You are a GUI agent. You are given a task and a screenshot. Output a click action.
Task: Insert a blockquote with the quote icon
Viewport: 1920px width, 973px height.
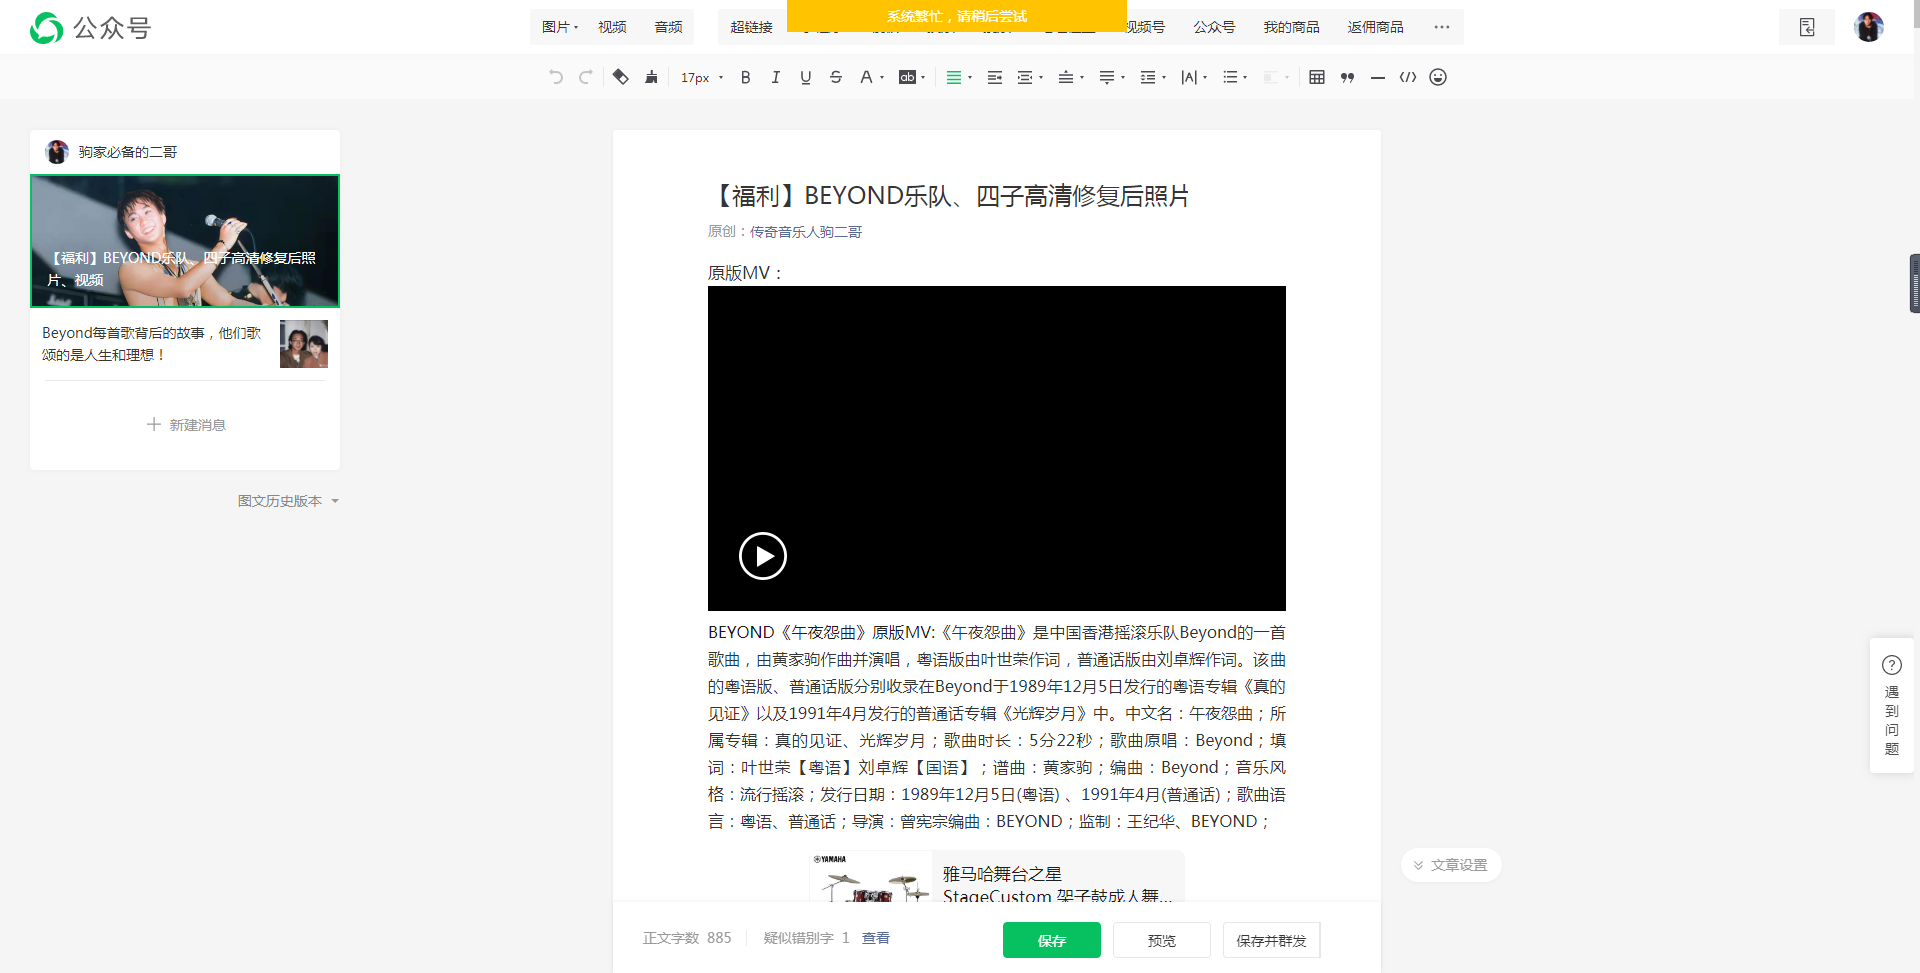click(x=1347, y=77)
